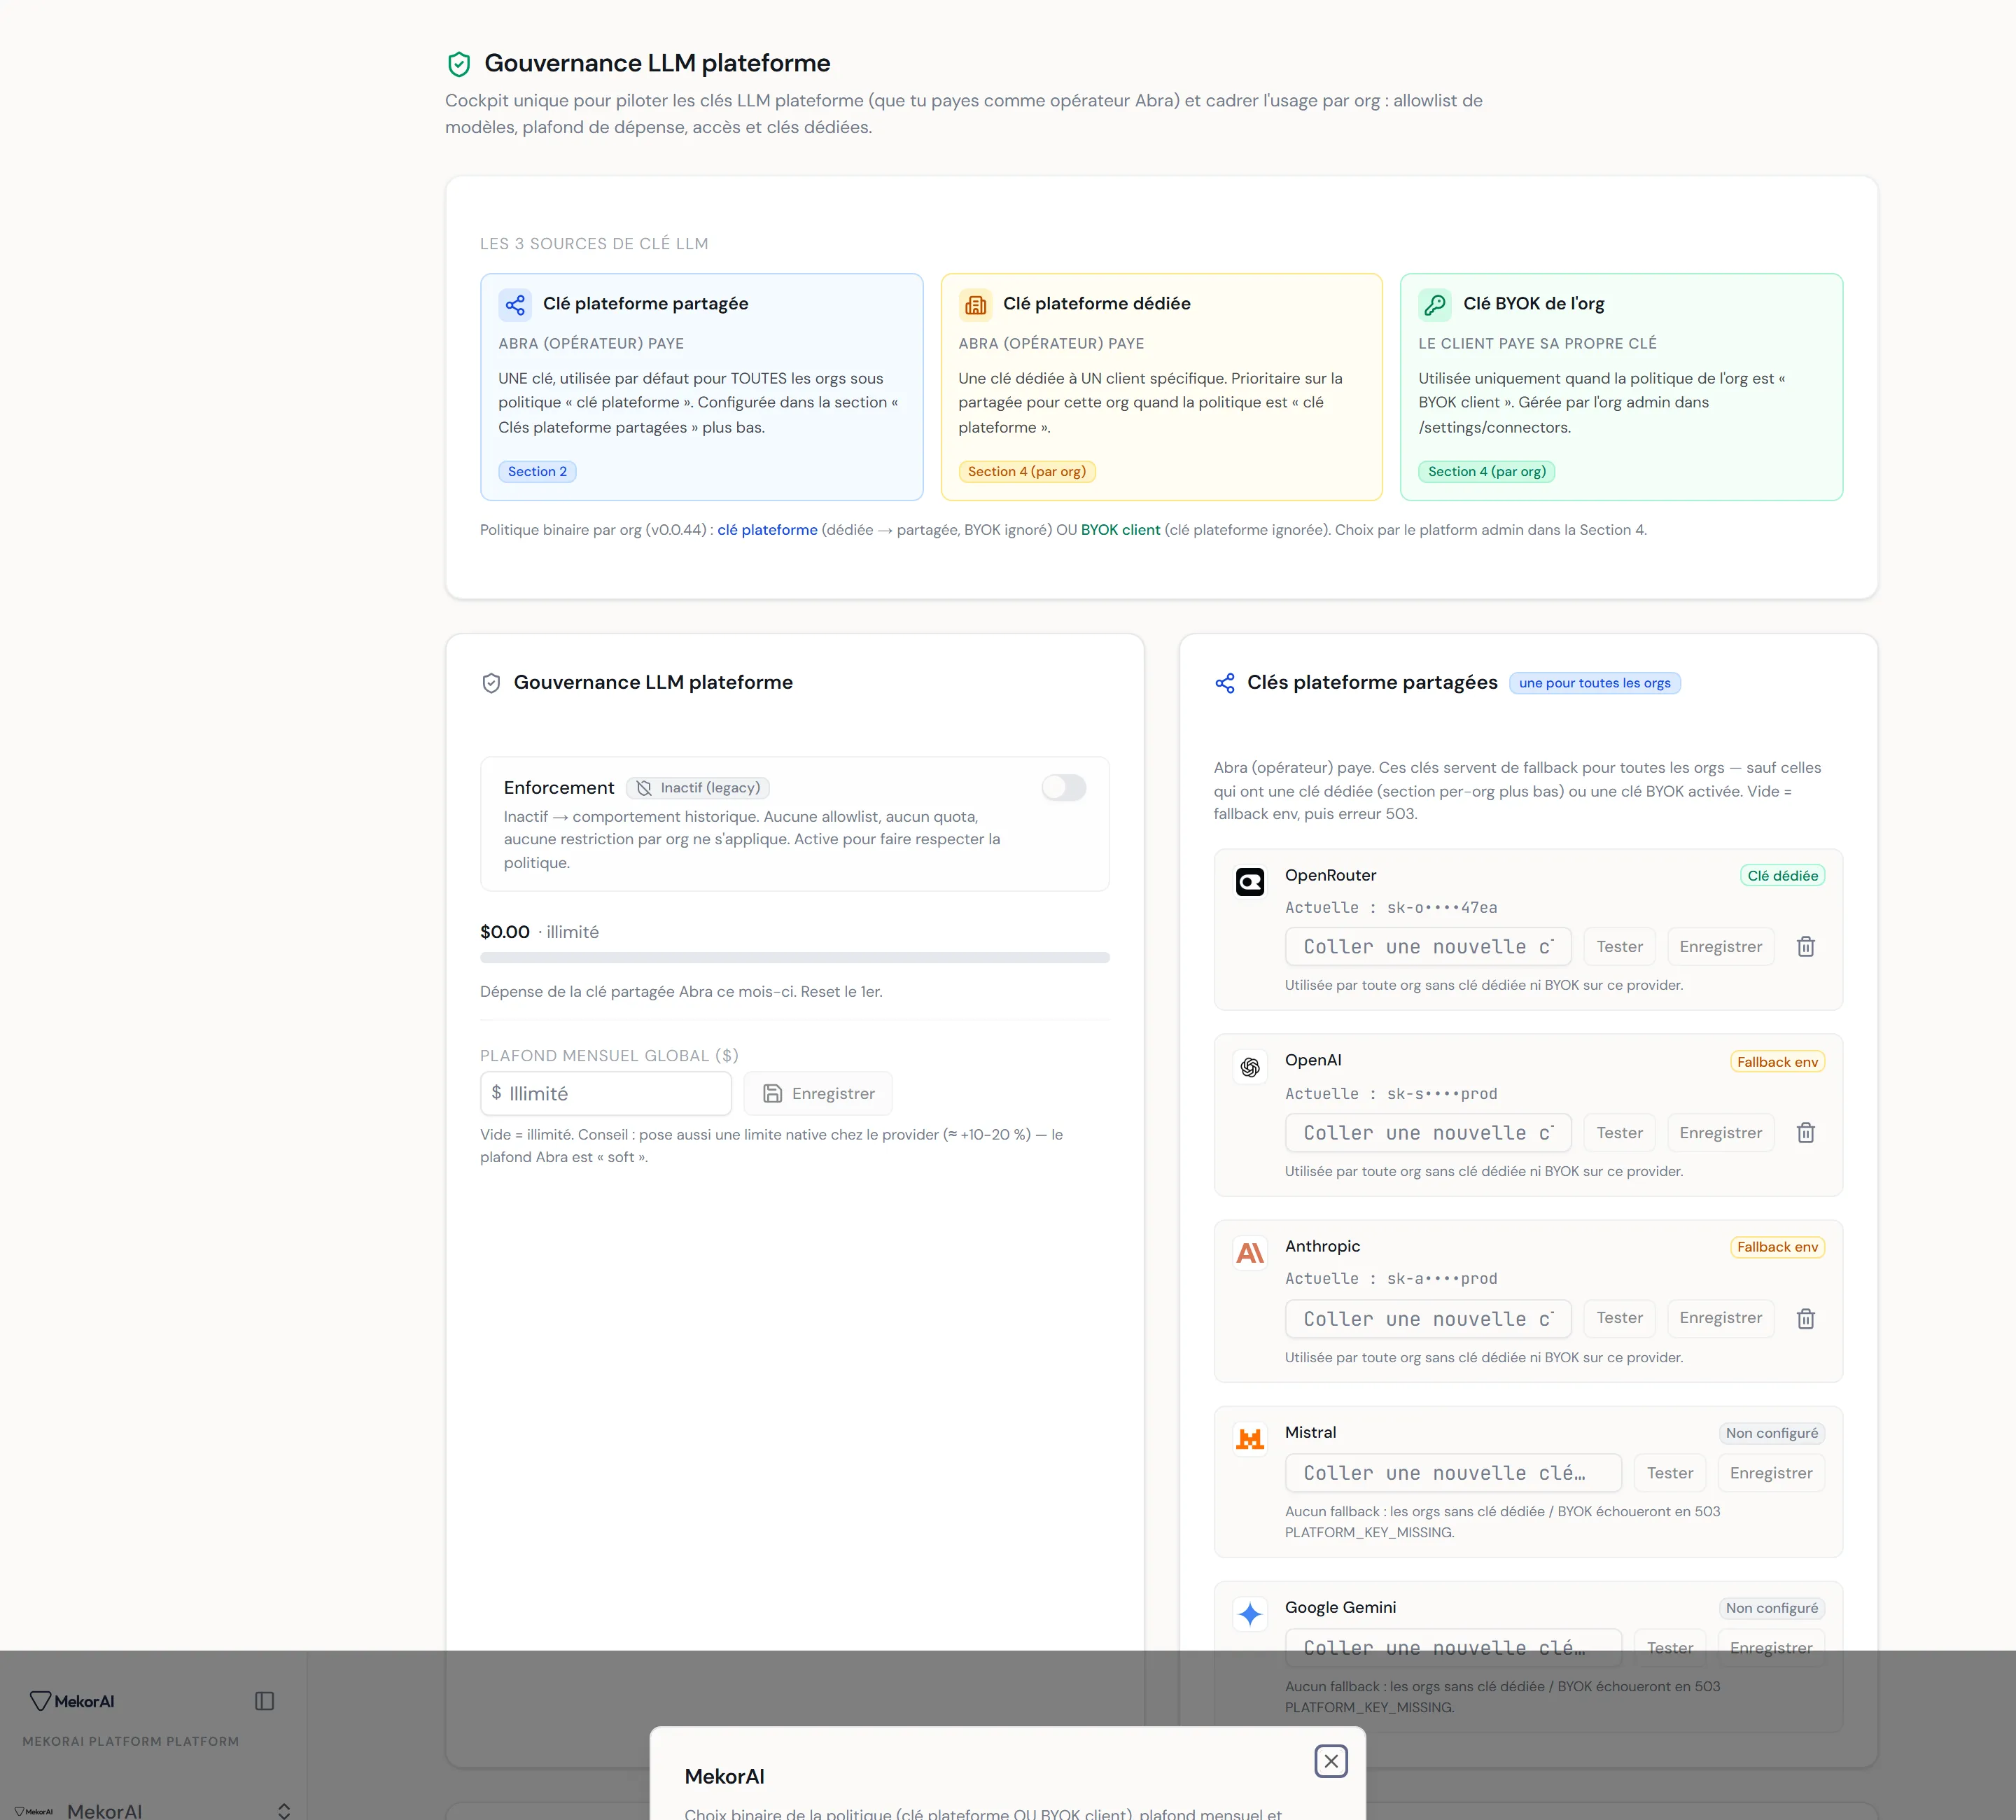
Task: Save the global monthly cap with Enregistrer
Action: tap(818, 1094)
